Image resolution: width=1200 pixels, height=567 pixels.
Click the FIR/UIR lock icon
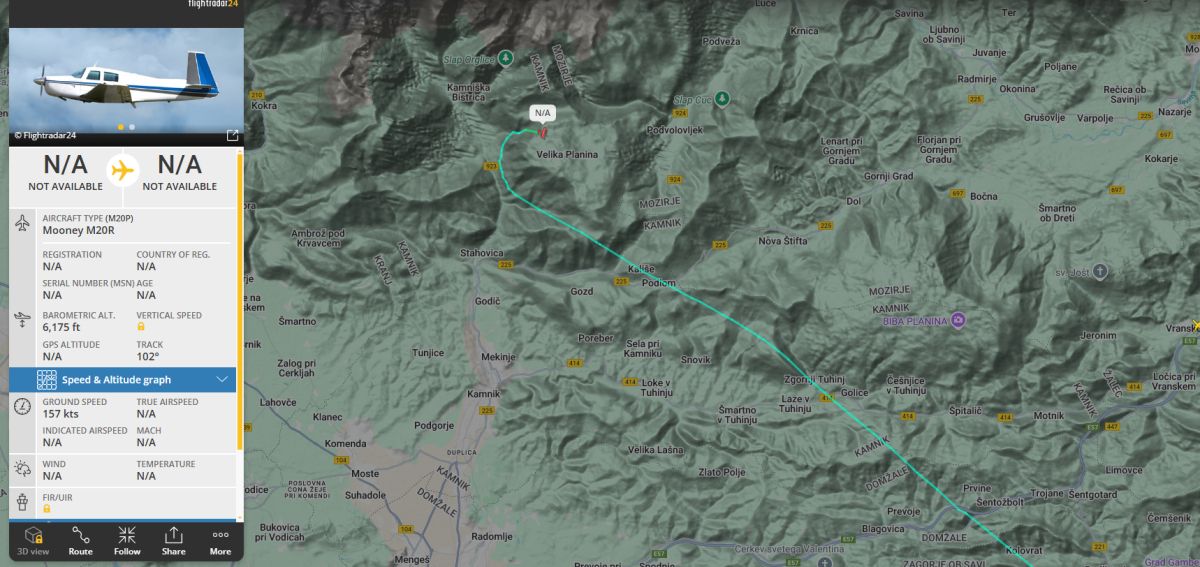46,508
